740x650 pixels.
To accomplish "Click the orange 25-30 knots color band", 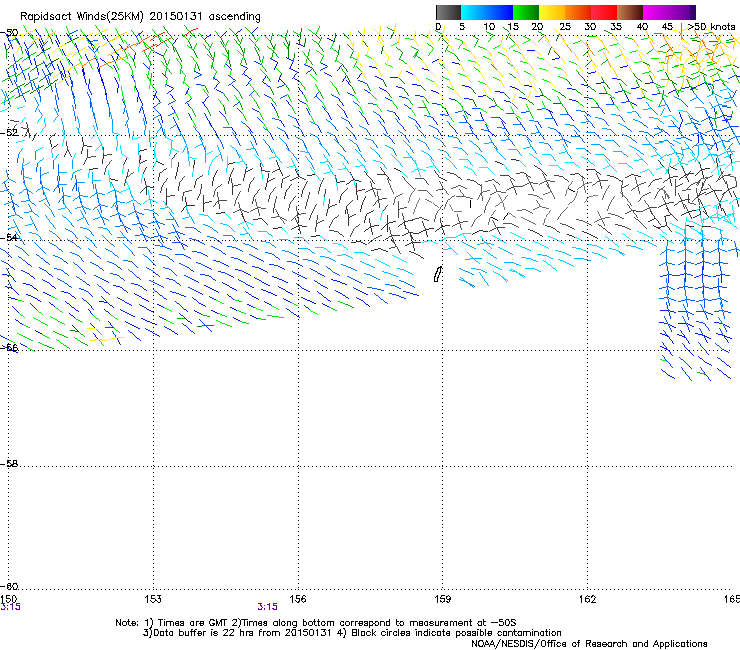I will coord(578,12).
